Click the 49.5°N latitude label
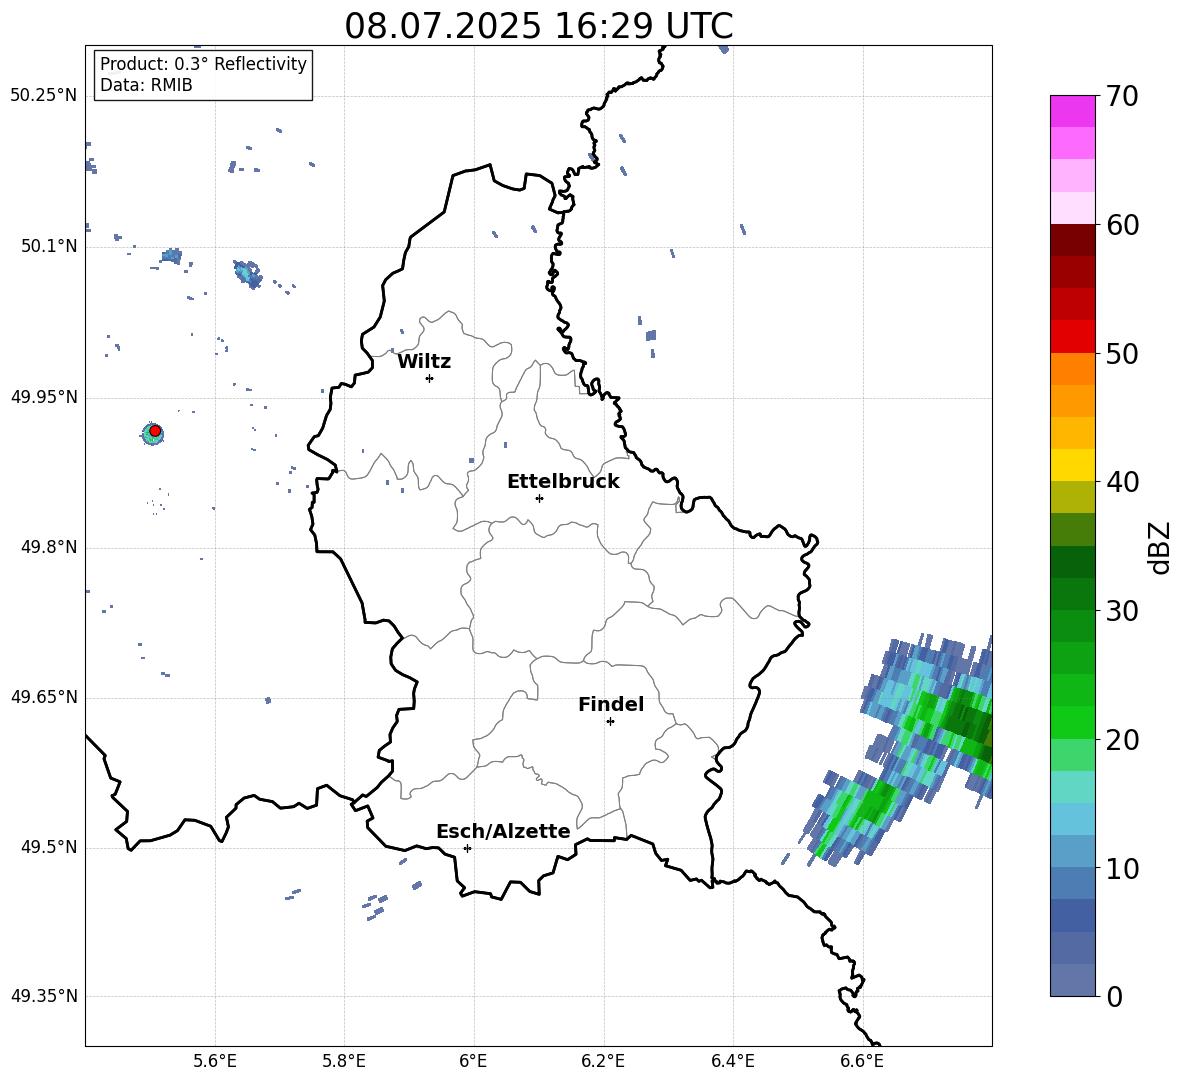Image resolution: width=1184 pixels, height=1081 pixels. coord(49,847)
